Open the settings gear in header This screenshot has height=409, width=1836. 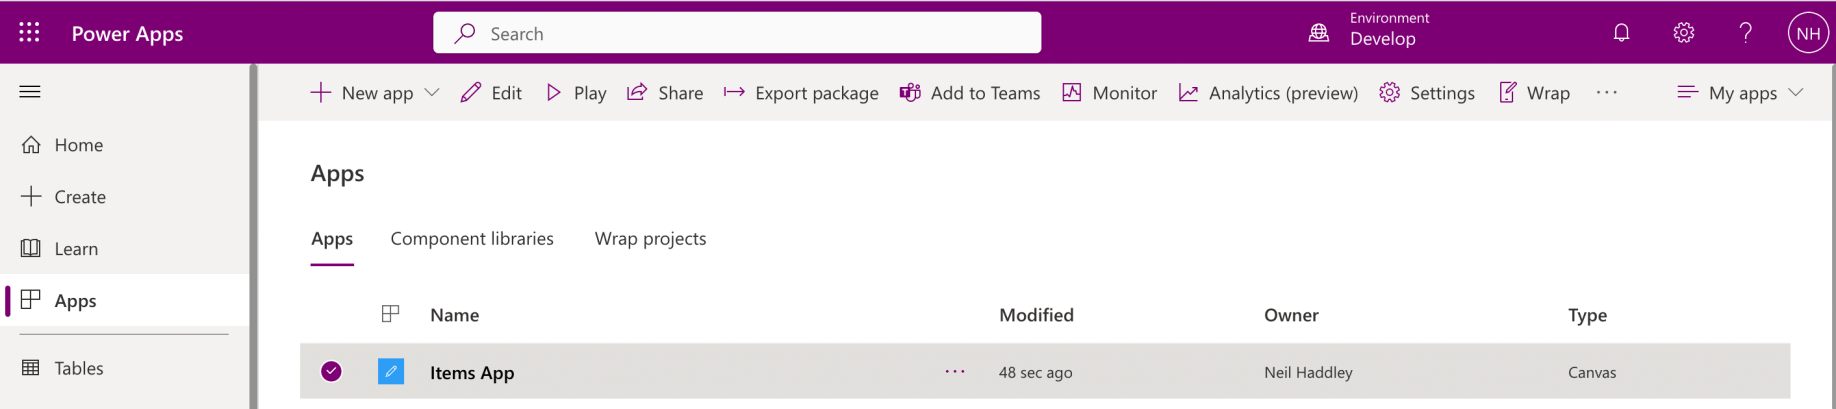click(x=1683, y=33)
